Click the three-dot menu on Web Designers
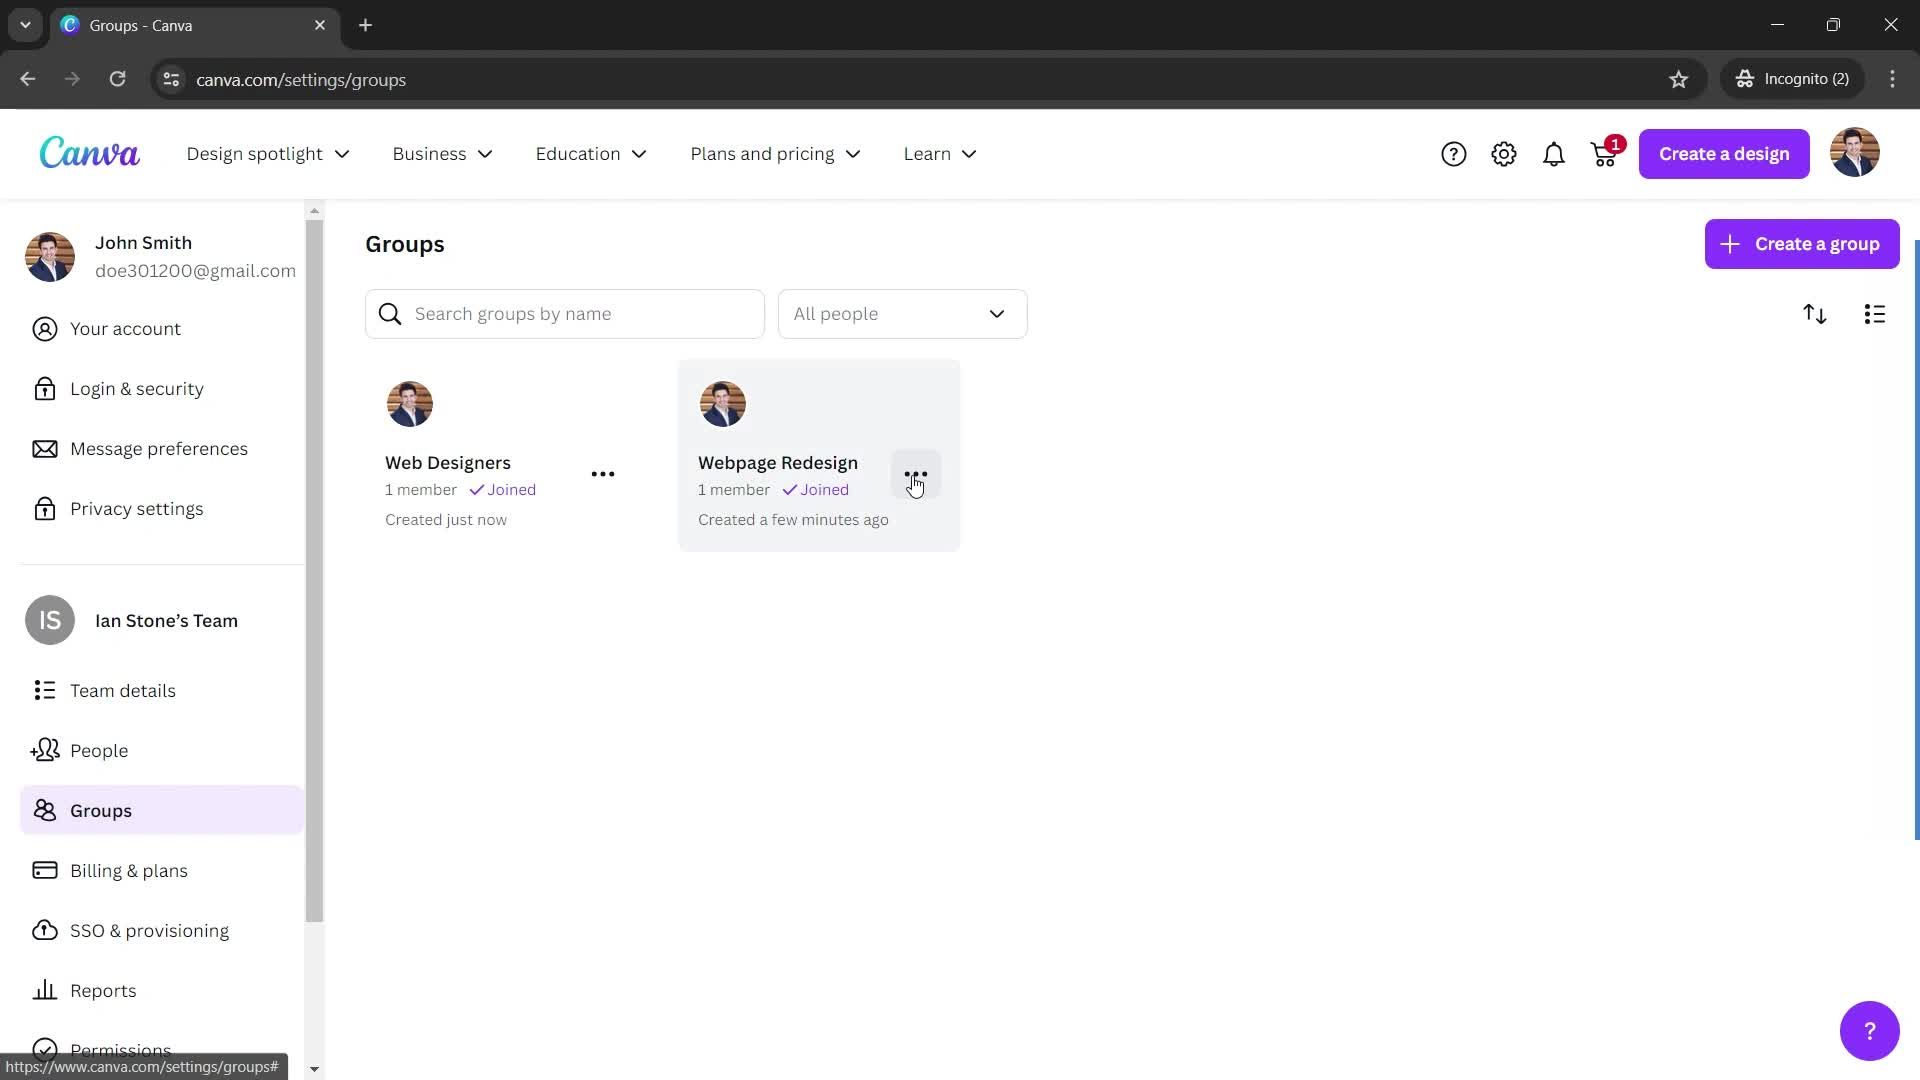This screenshot has height=1080, width=1920. 603,473
